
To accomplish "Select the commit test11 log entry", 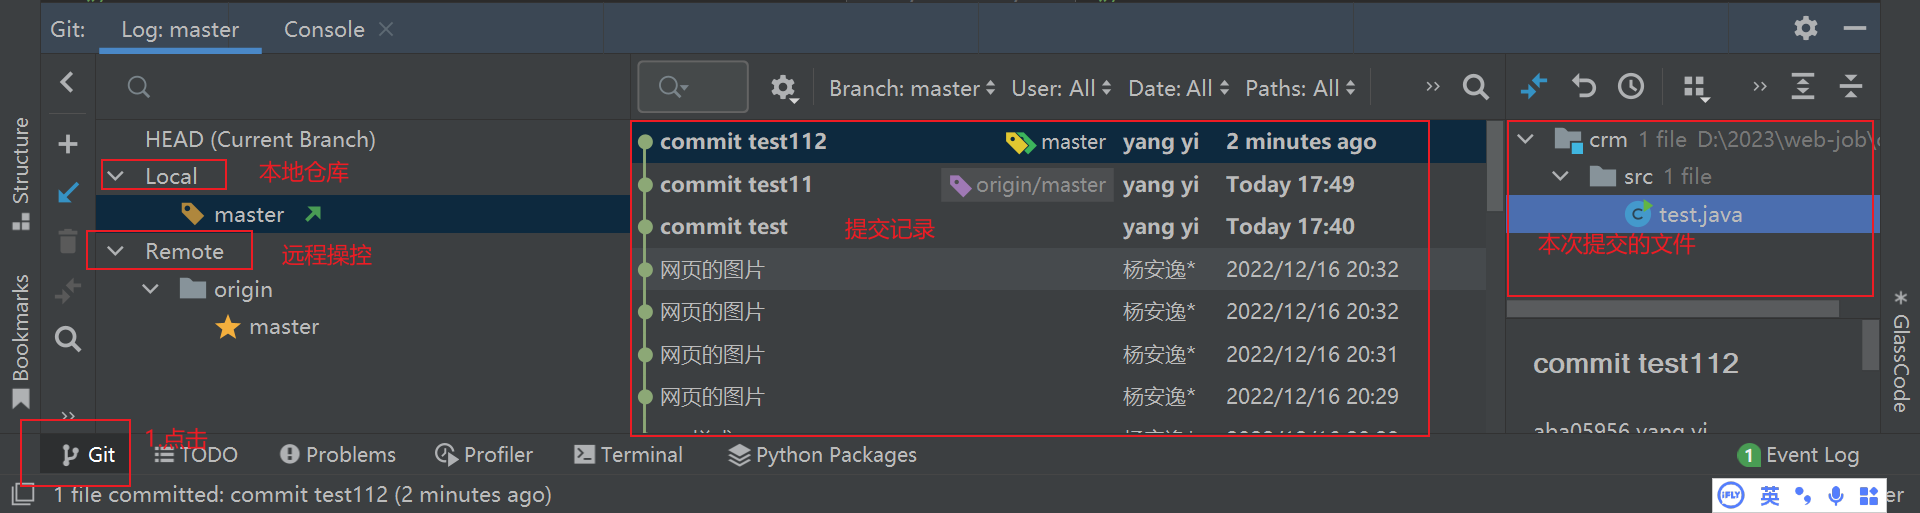I will tap(736, 184).
